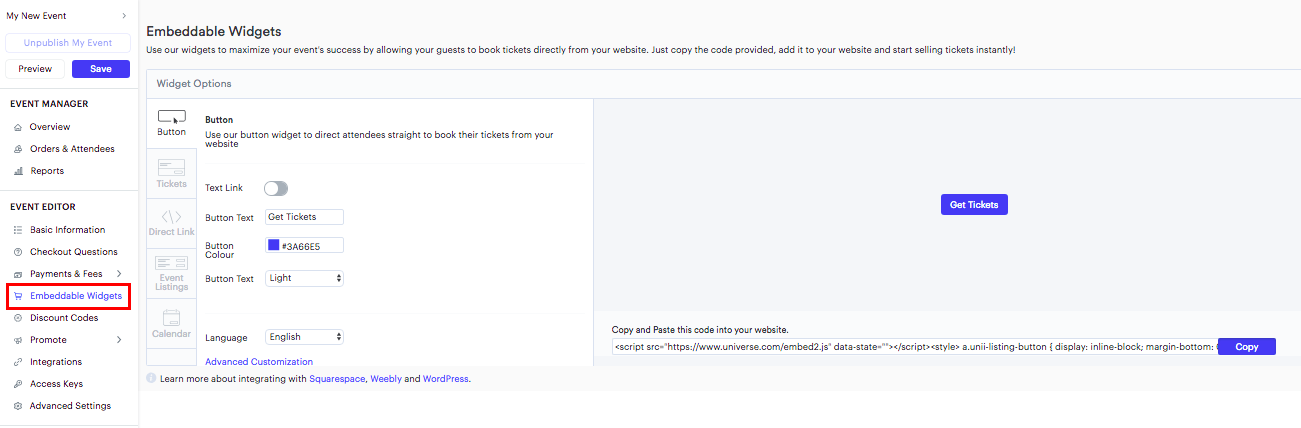This screenshot has width=1301, height=428.
Task: Open the Weebly integration link
Action: point(386,379)
